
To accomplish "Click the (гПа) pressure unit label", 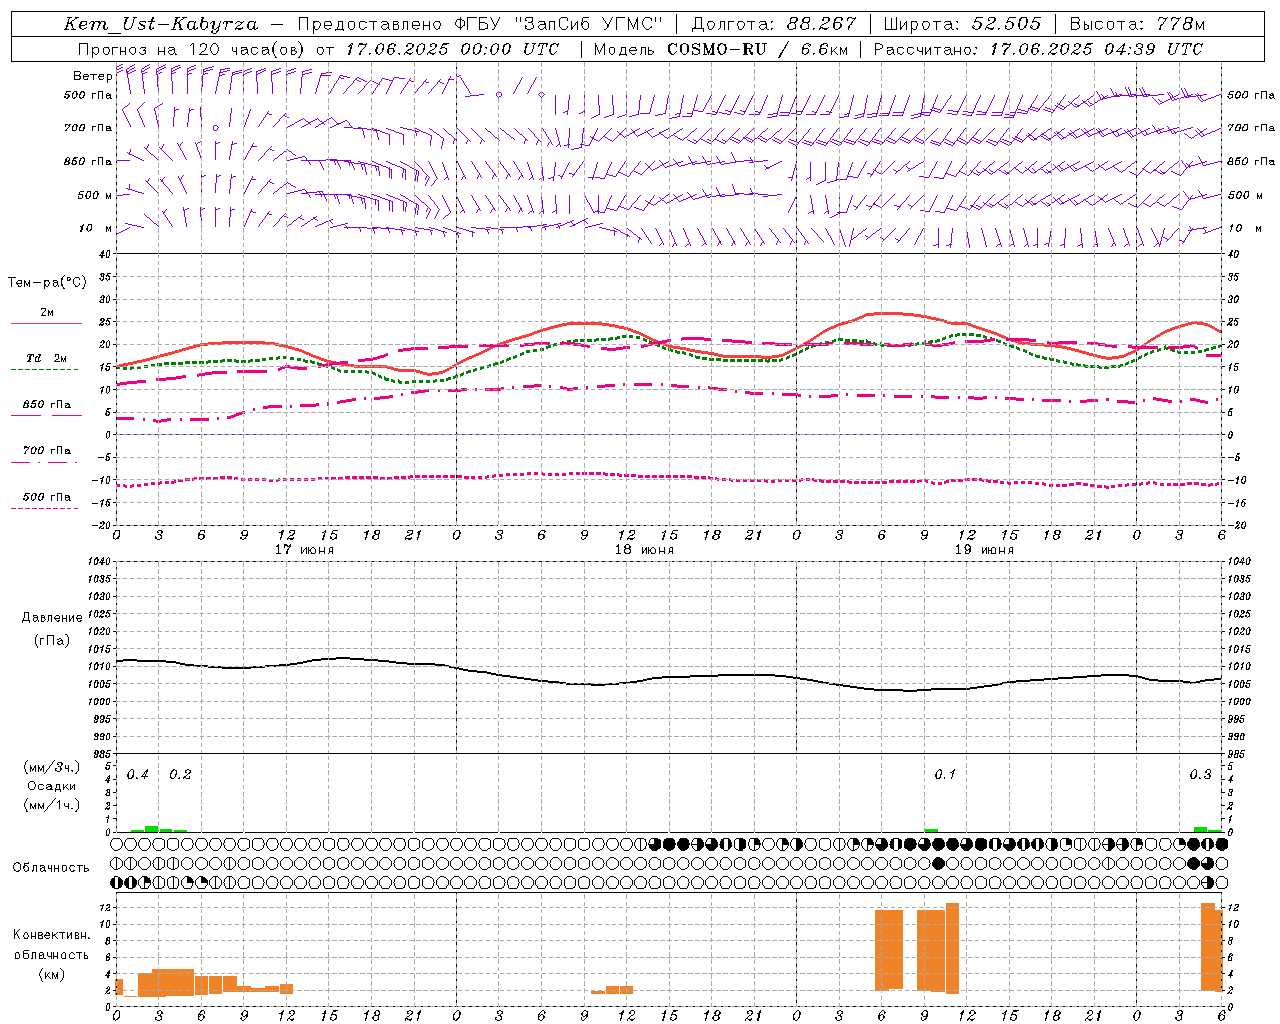I will click(x=52, y=640).
